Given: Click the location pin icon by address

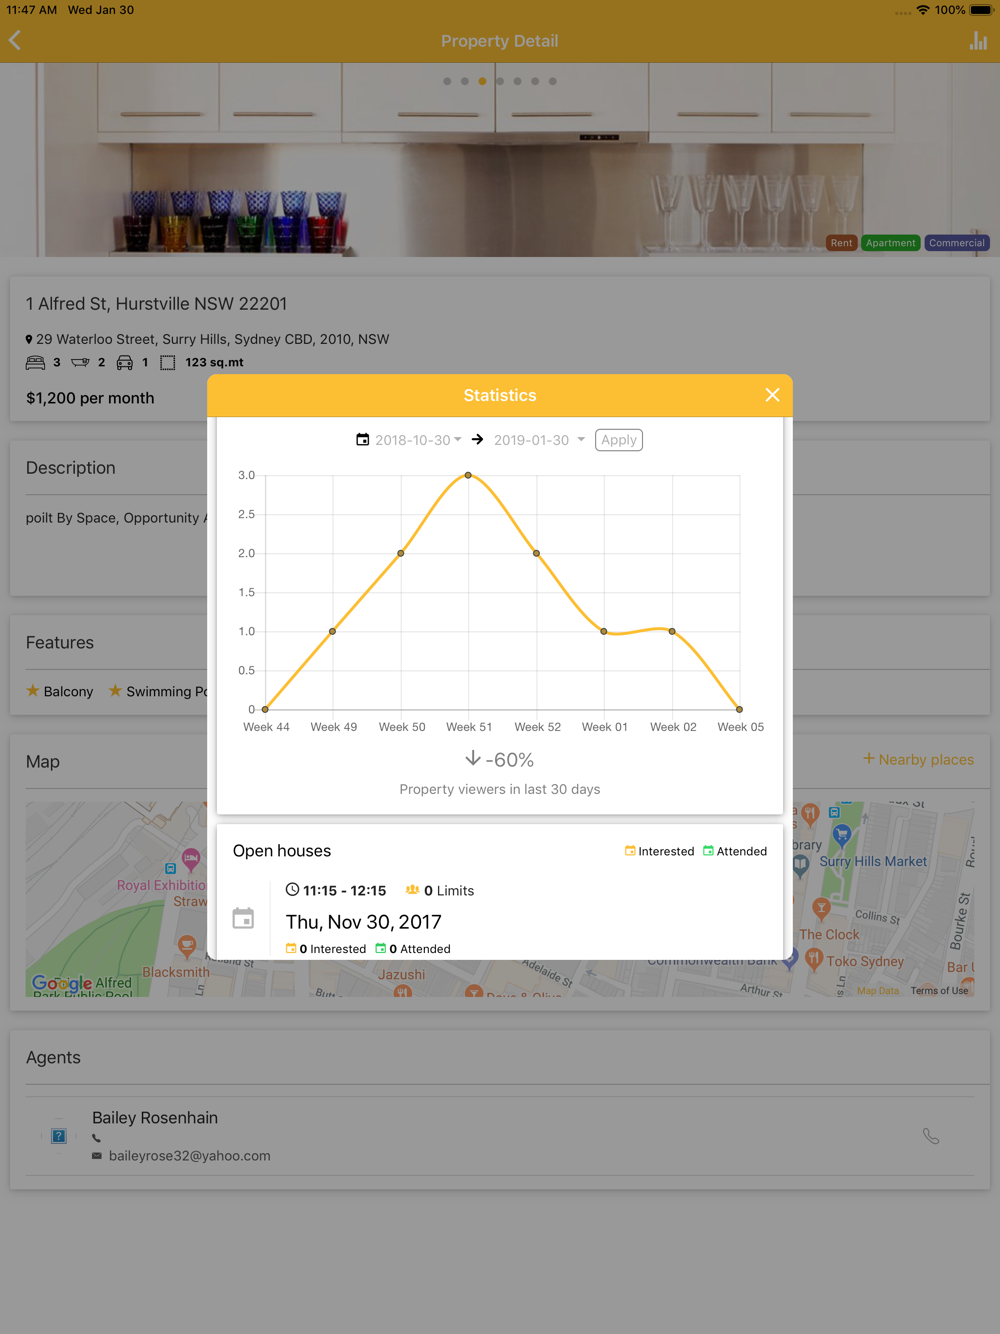Looking at the screenshot, I should pos(29,340).
